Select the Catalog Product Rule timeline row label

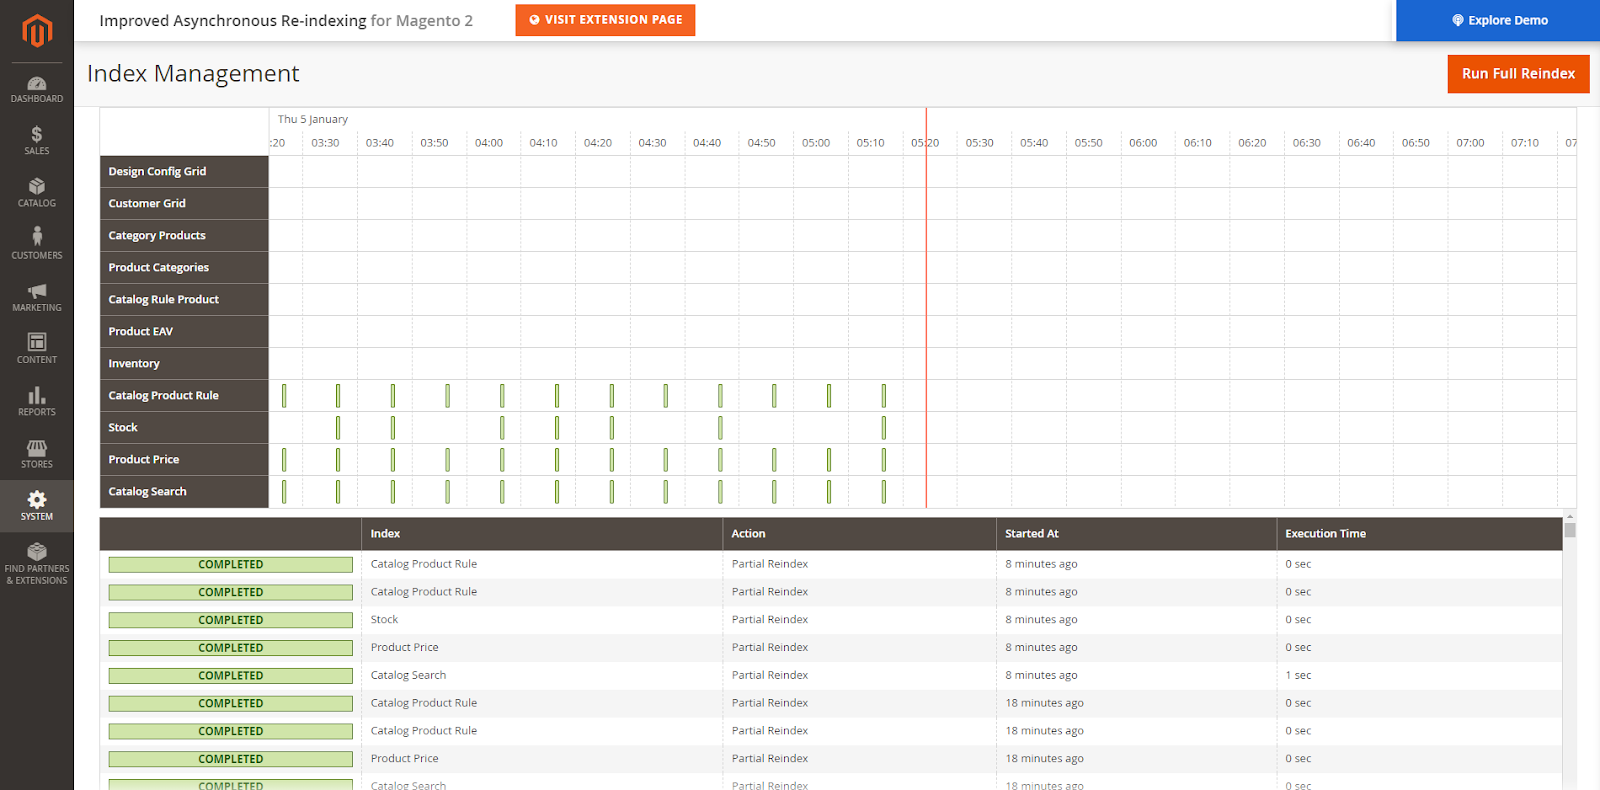tap(184, 396)
